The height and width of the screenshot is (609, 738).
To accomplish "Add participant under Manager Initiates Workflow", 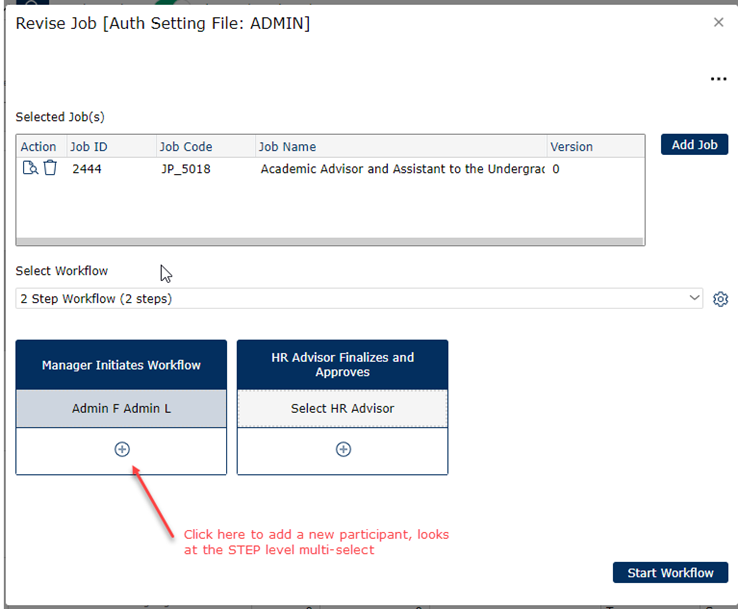I will pos(122,450).
